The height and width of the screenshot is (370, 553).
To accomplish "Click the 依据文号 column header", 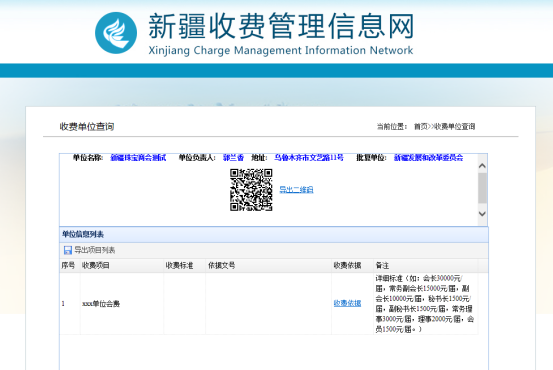I will pos(269,266).
